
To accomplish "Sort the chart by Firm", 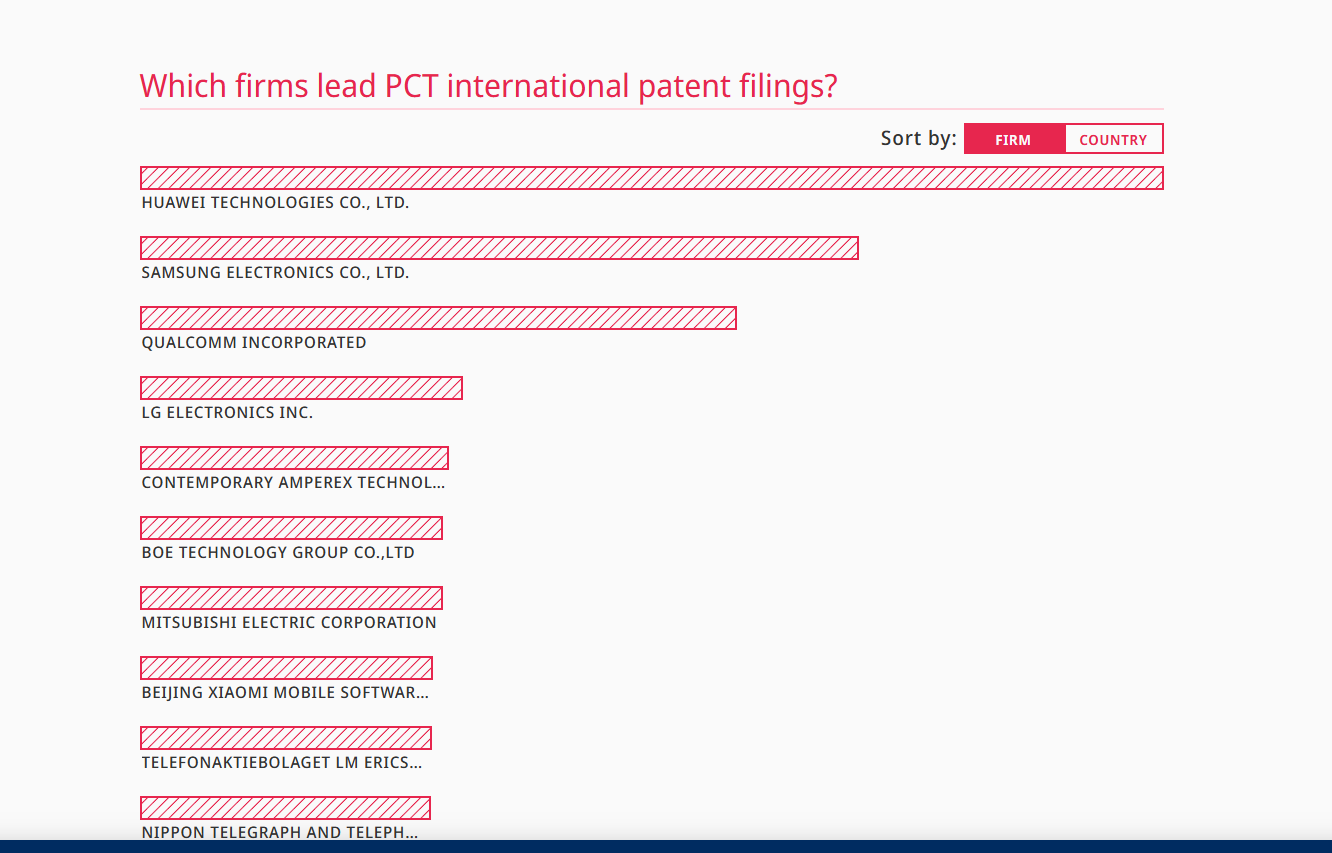I will coord(1013,139).
